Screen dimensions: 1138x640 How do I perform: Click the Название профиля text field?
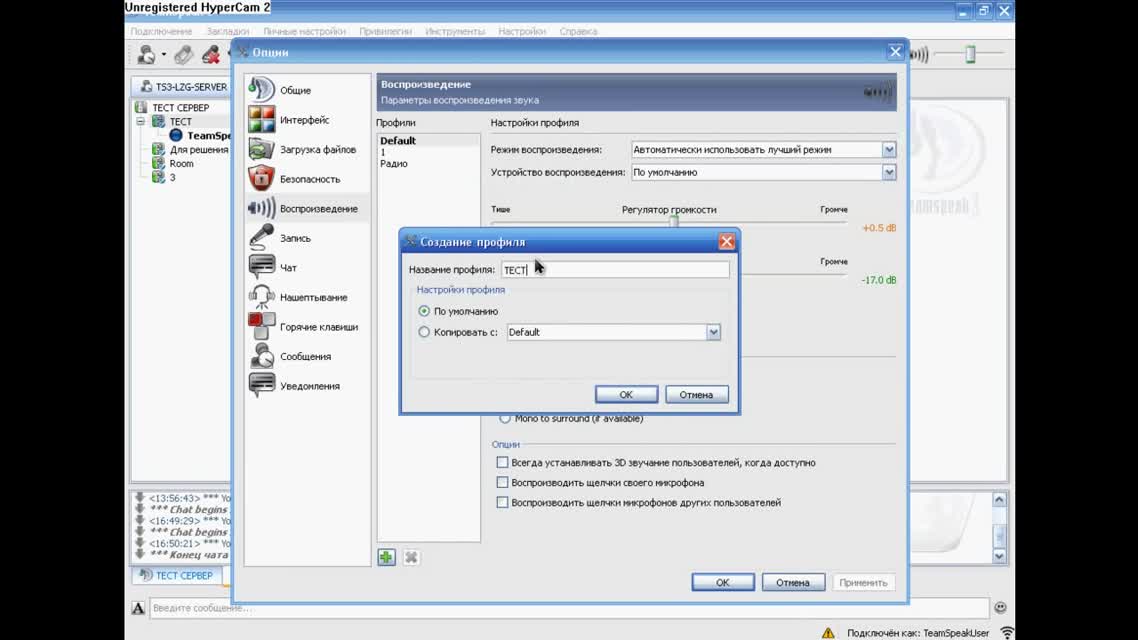(x=615, y=269)
